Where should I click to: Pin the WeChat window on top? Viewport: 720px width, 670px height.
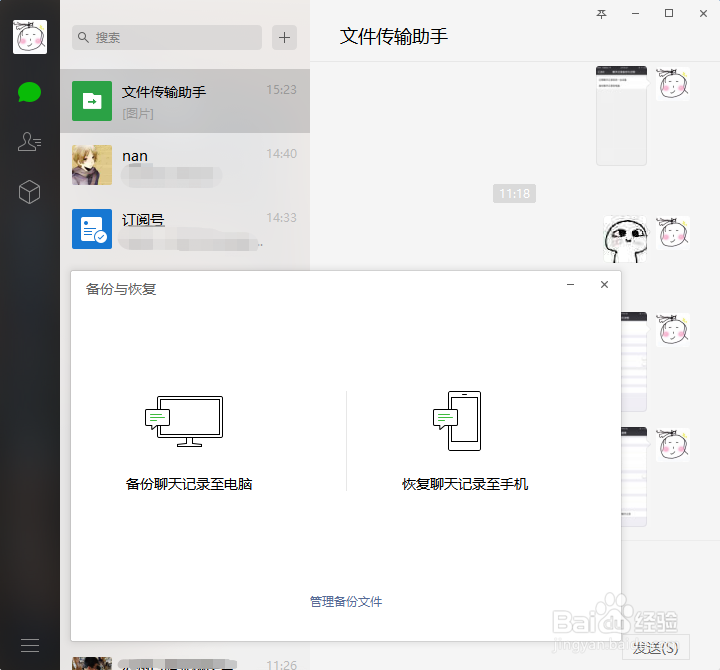coord(601,14)
